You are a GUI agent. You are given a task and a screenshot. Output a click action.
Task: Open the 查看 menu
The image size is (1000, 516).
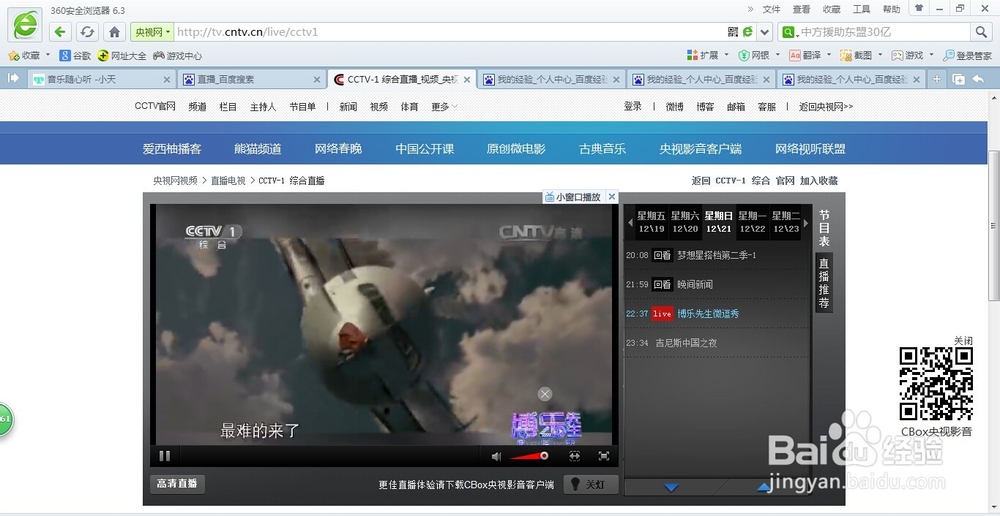801,9
